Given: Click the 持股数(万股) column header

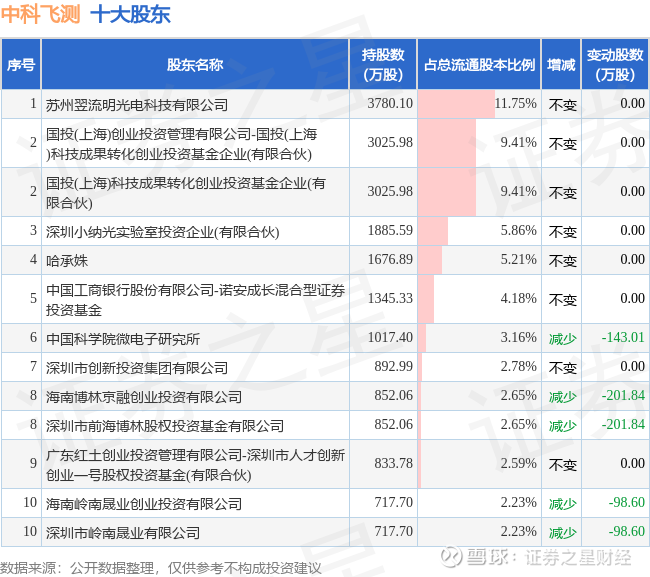Looking at the screenshot, I should [x=383, y=65].
